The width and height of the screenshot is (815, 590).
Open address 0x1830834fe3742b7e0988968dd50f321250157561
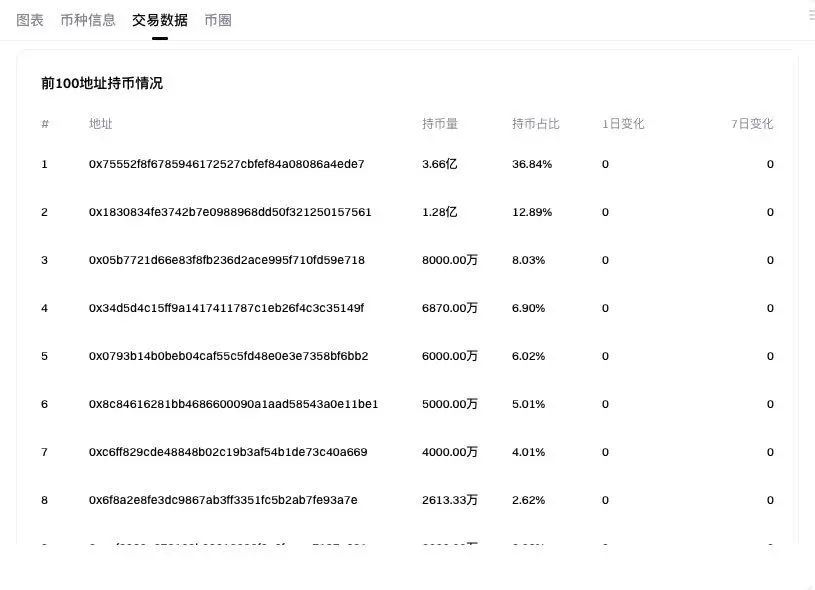(230, 212)
